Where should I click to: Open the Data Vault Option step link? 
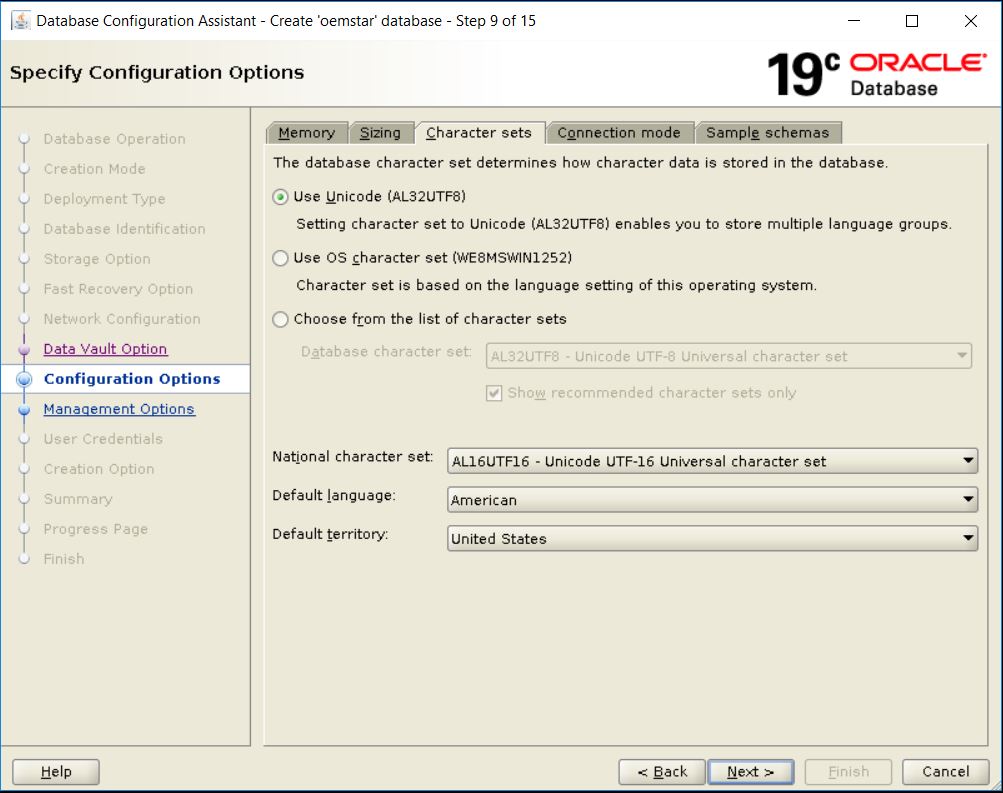[106, 349]
